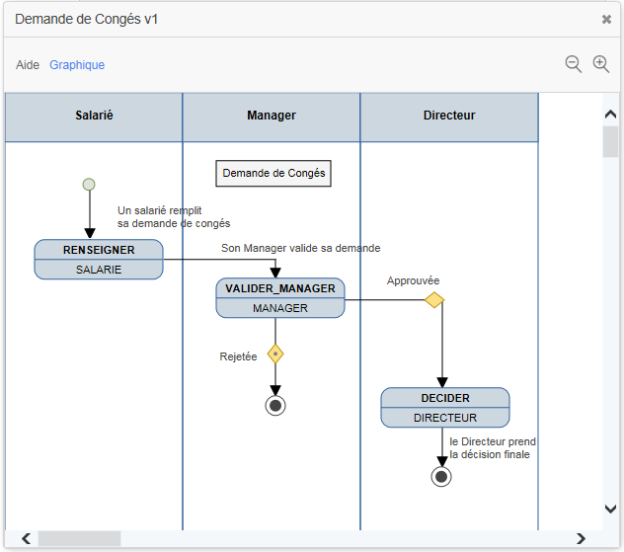The image size is (624, 552).
Task: Switch to the Graphique tab
Action: [77, 65]
